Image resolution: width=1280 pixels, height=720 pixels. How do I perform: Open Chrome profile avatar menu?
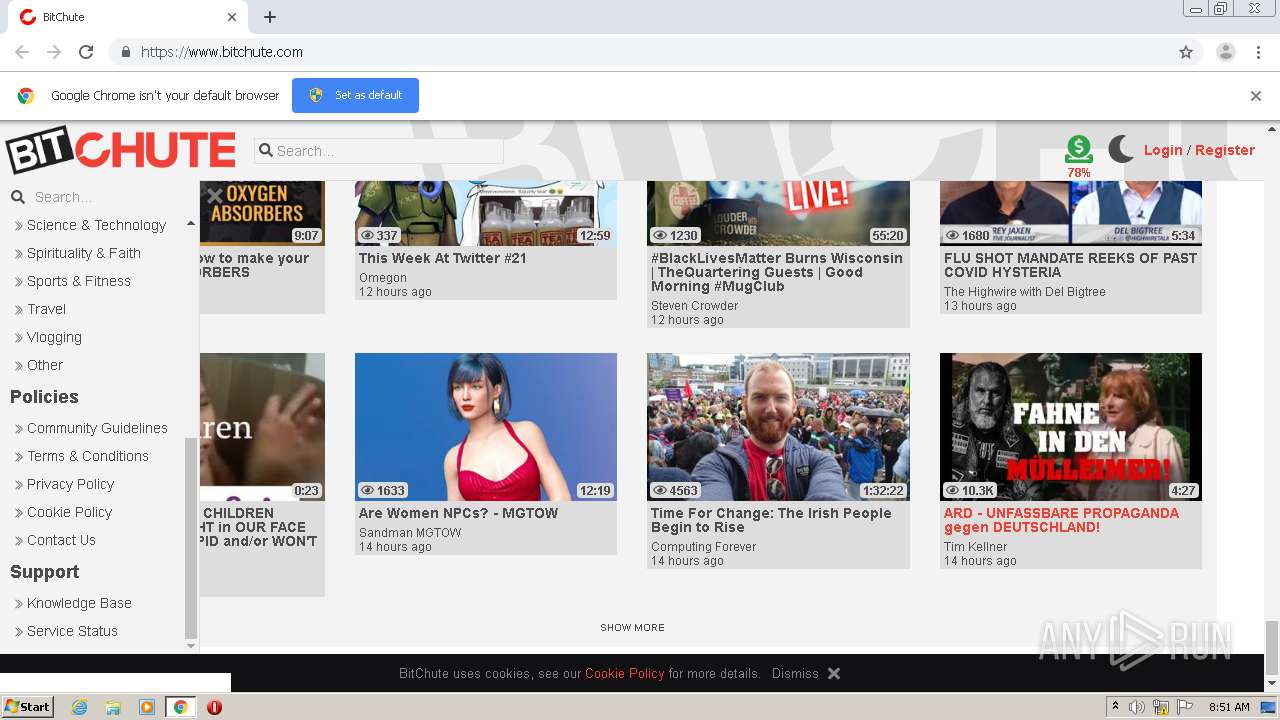(1225, 52)
